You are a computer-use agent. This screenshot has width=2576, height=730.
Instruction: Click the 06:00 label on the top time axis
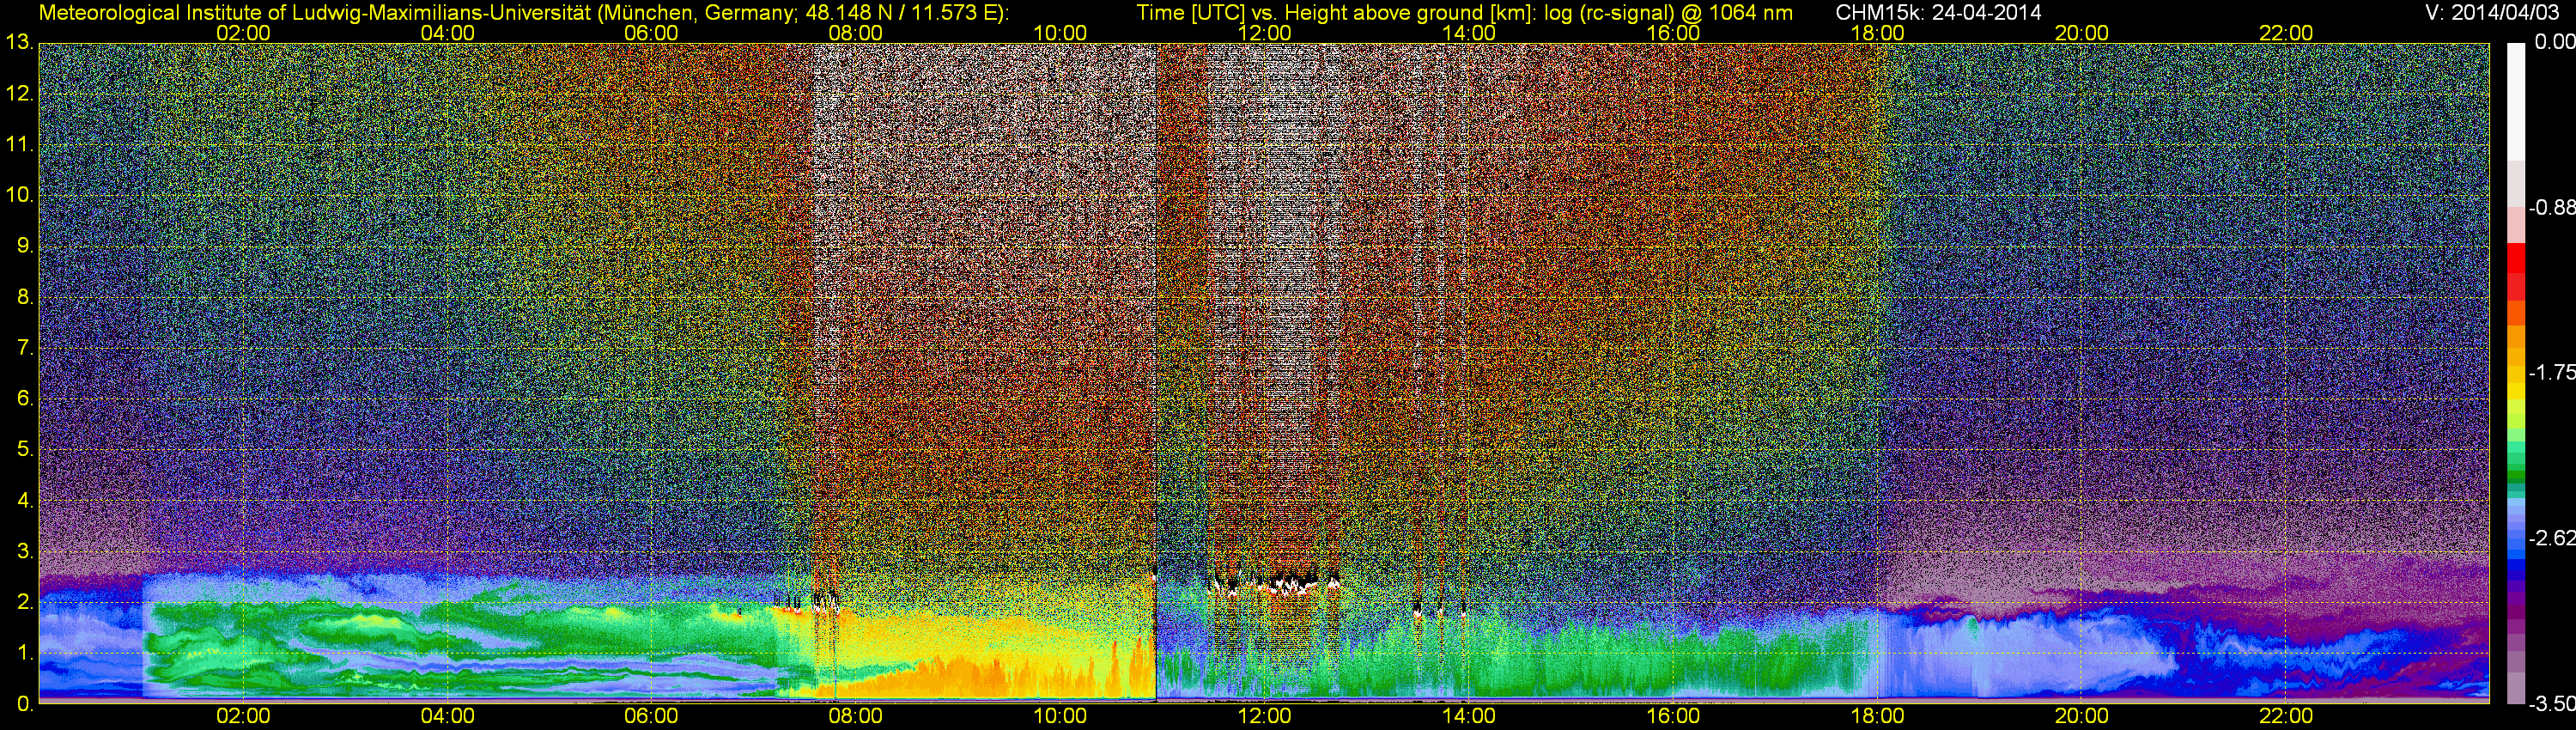[x=651, y=33]
